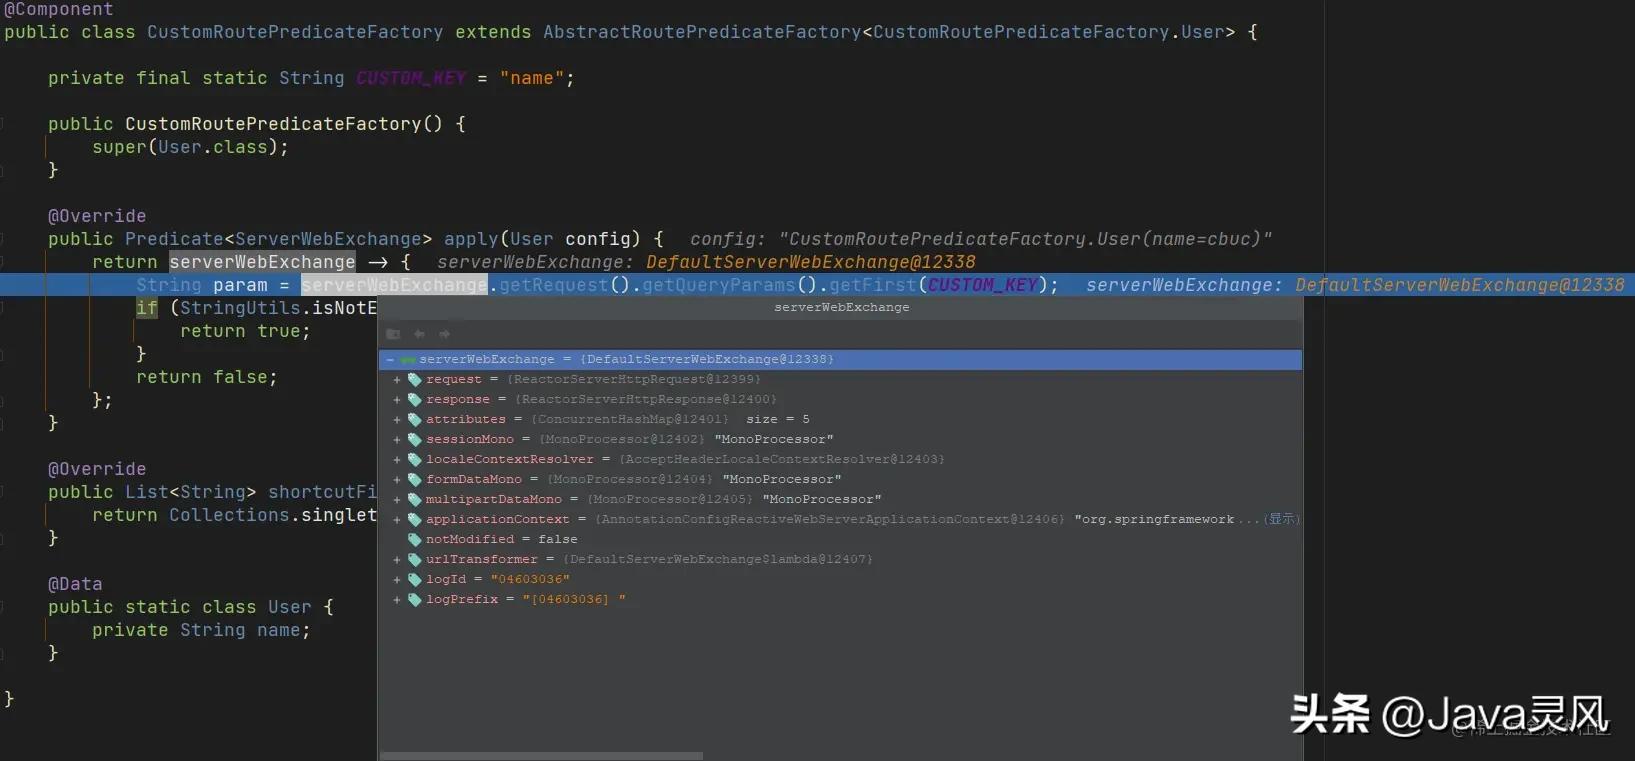Screen dimensions: 1635x761
Task: Click the field tag icon for applicationContext
Action: (415, 520)
